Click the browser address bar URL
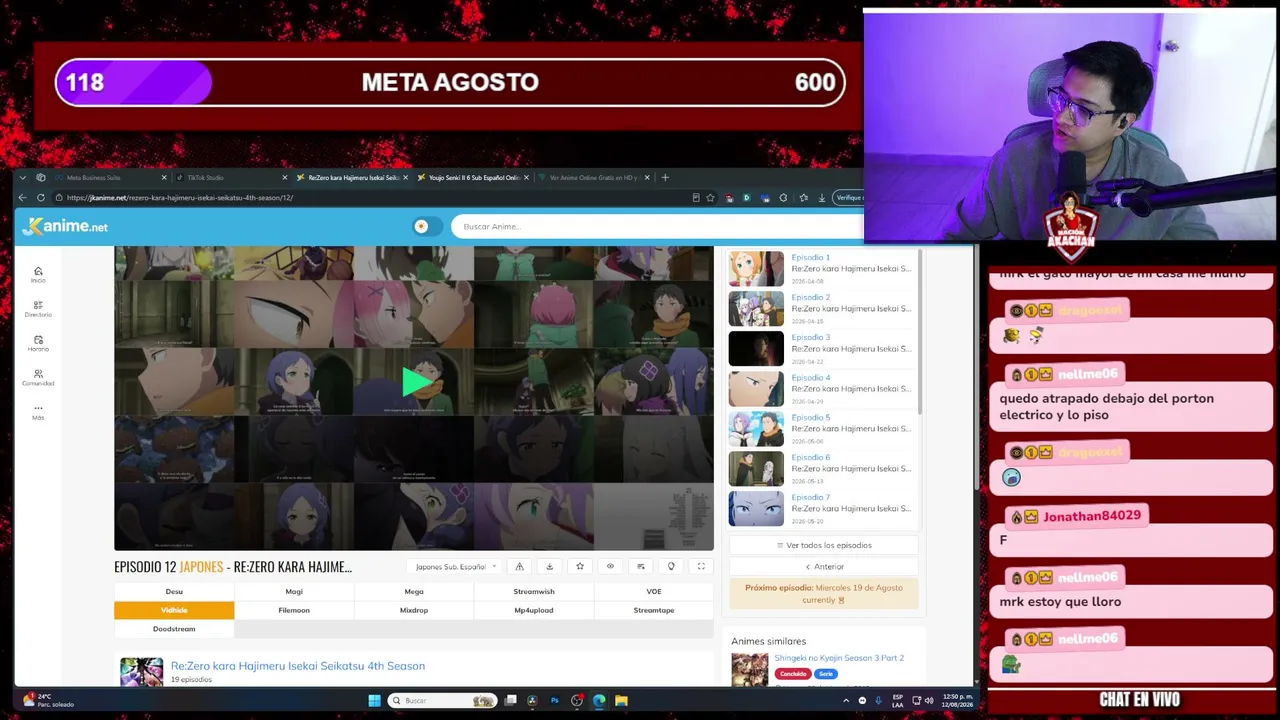This screenshot has width=1280, height=720. tap(180, 198)
